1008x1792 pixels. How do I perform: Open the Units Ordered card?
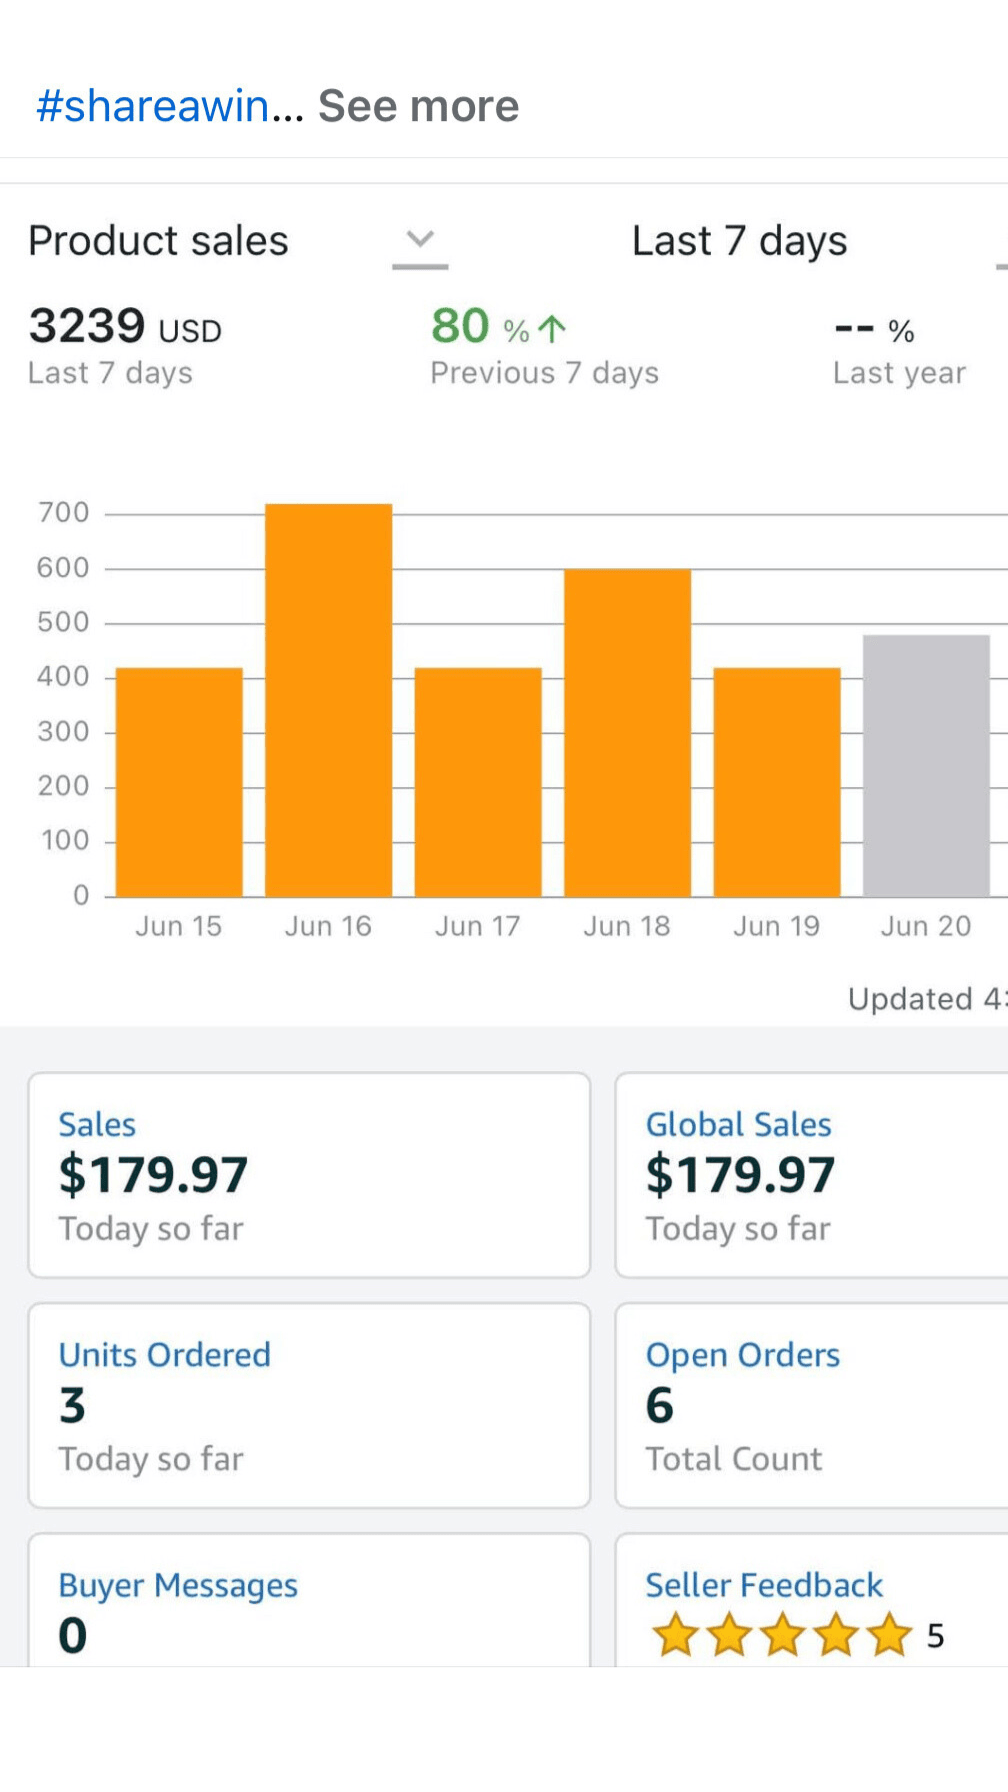(309, 1405)
